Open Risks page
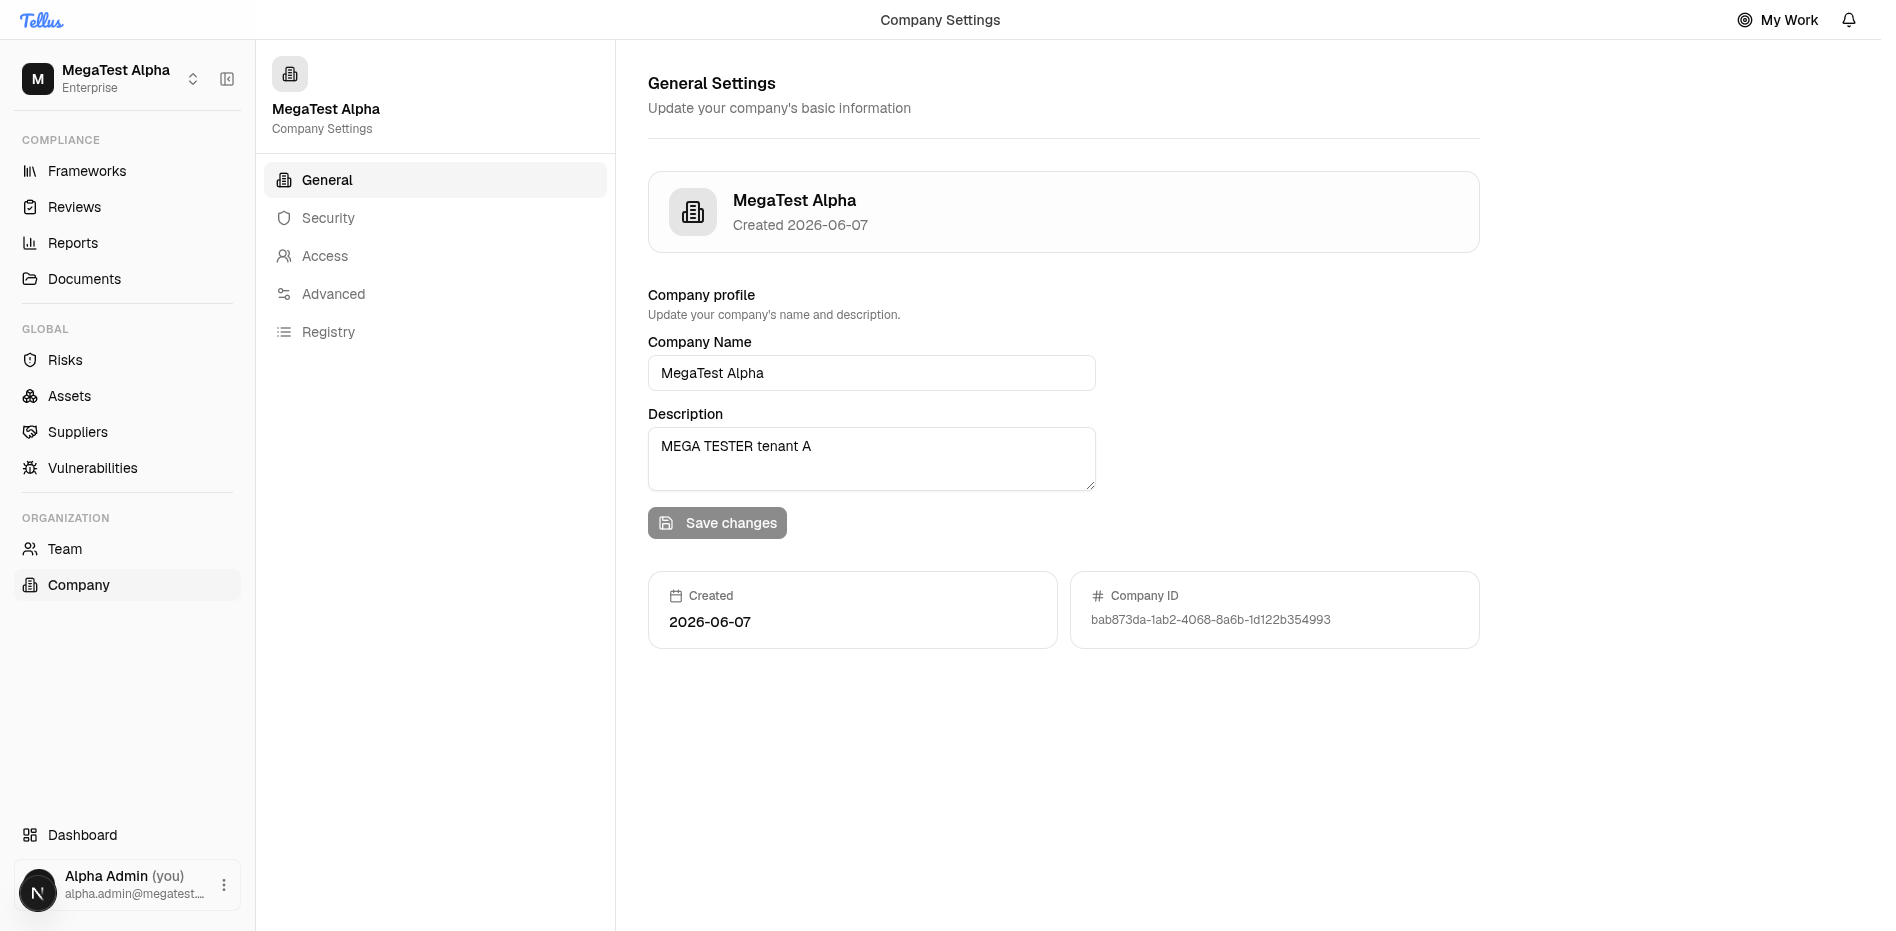Screen dimensions: 1896x931 [x=127, y=360]
